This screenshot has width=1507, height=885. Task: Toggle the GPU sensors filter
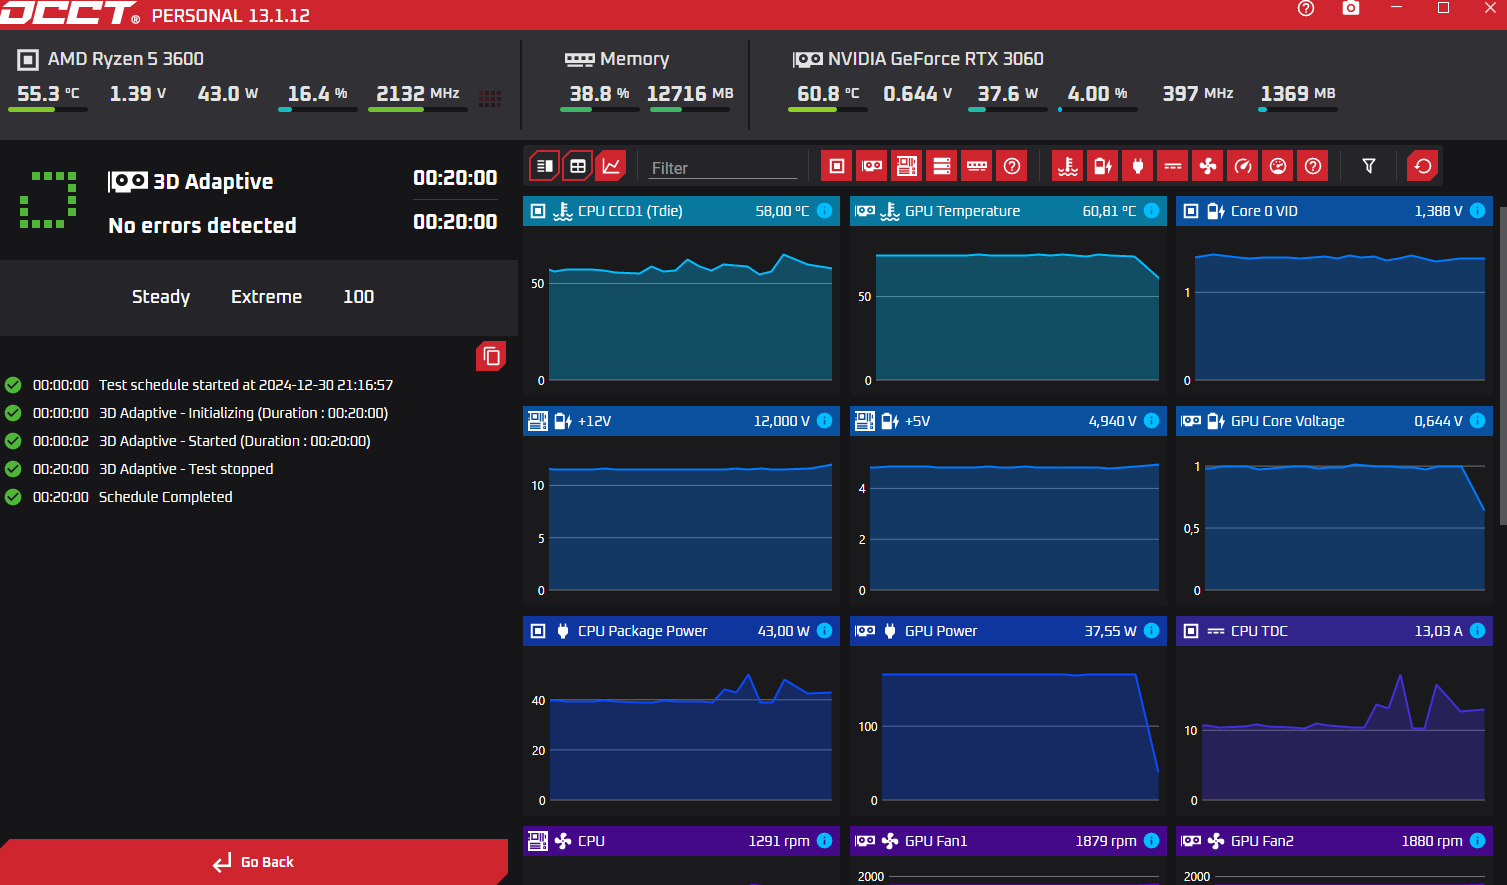[872, 166]
